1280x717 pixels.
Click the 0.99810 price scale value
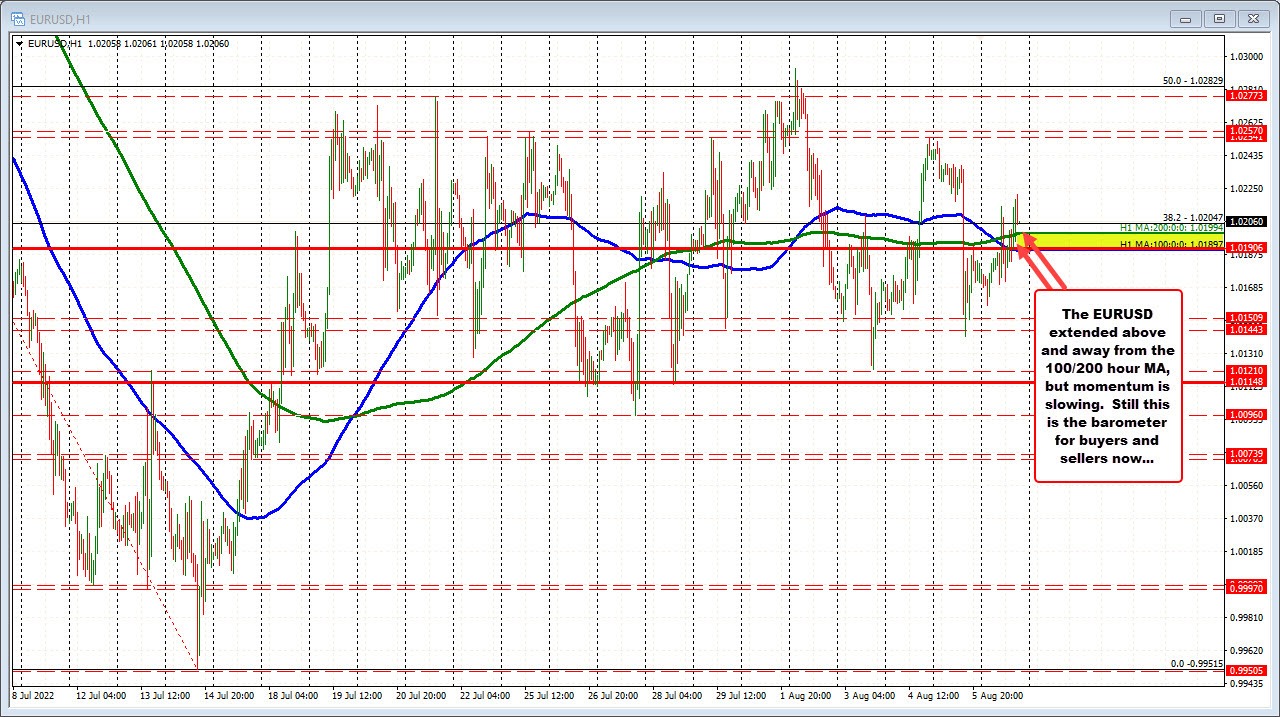coord(1247,618)
